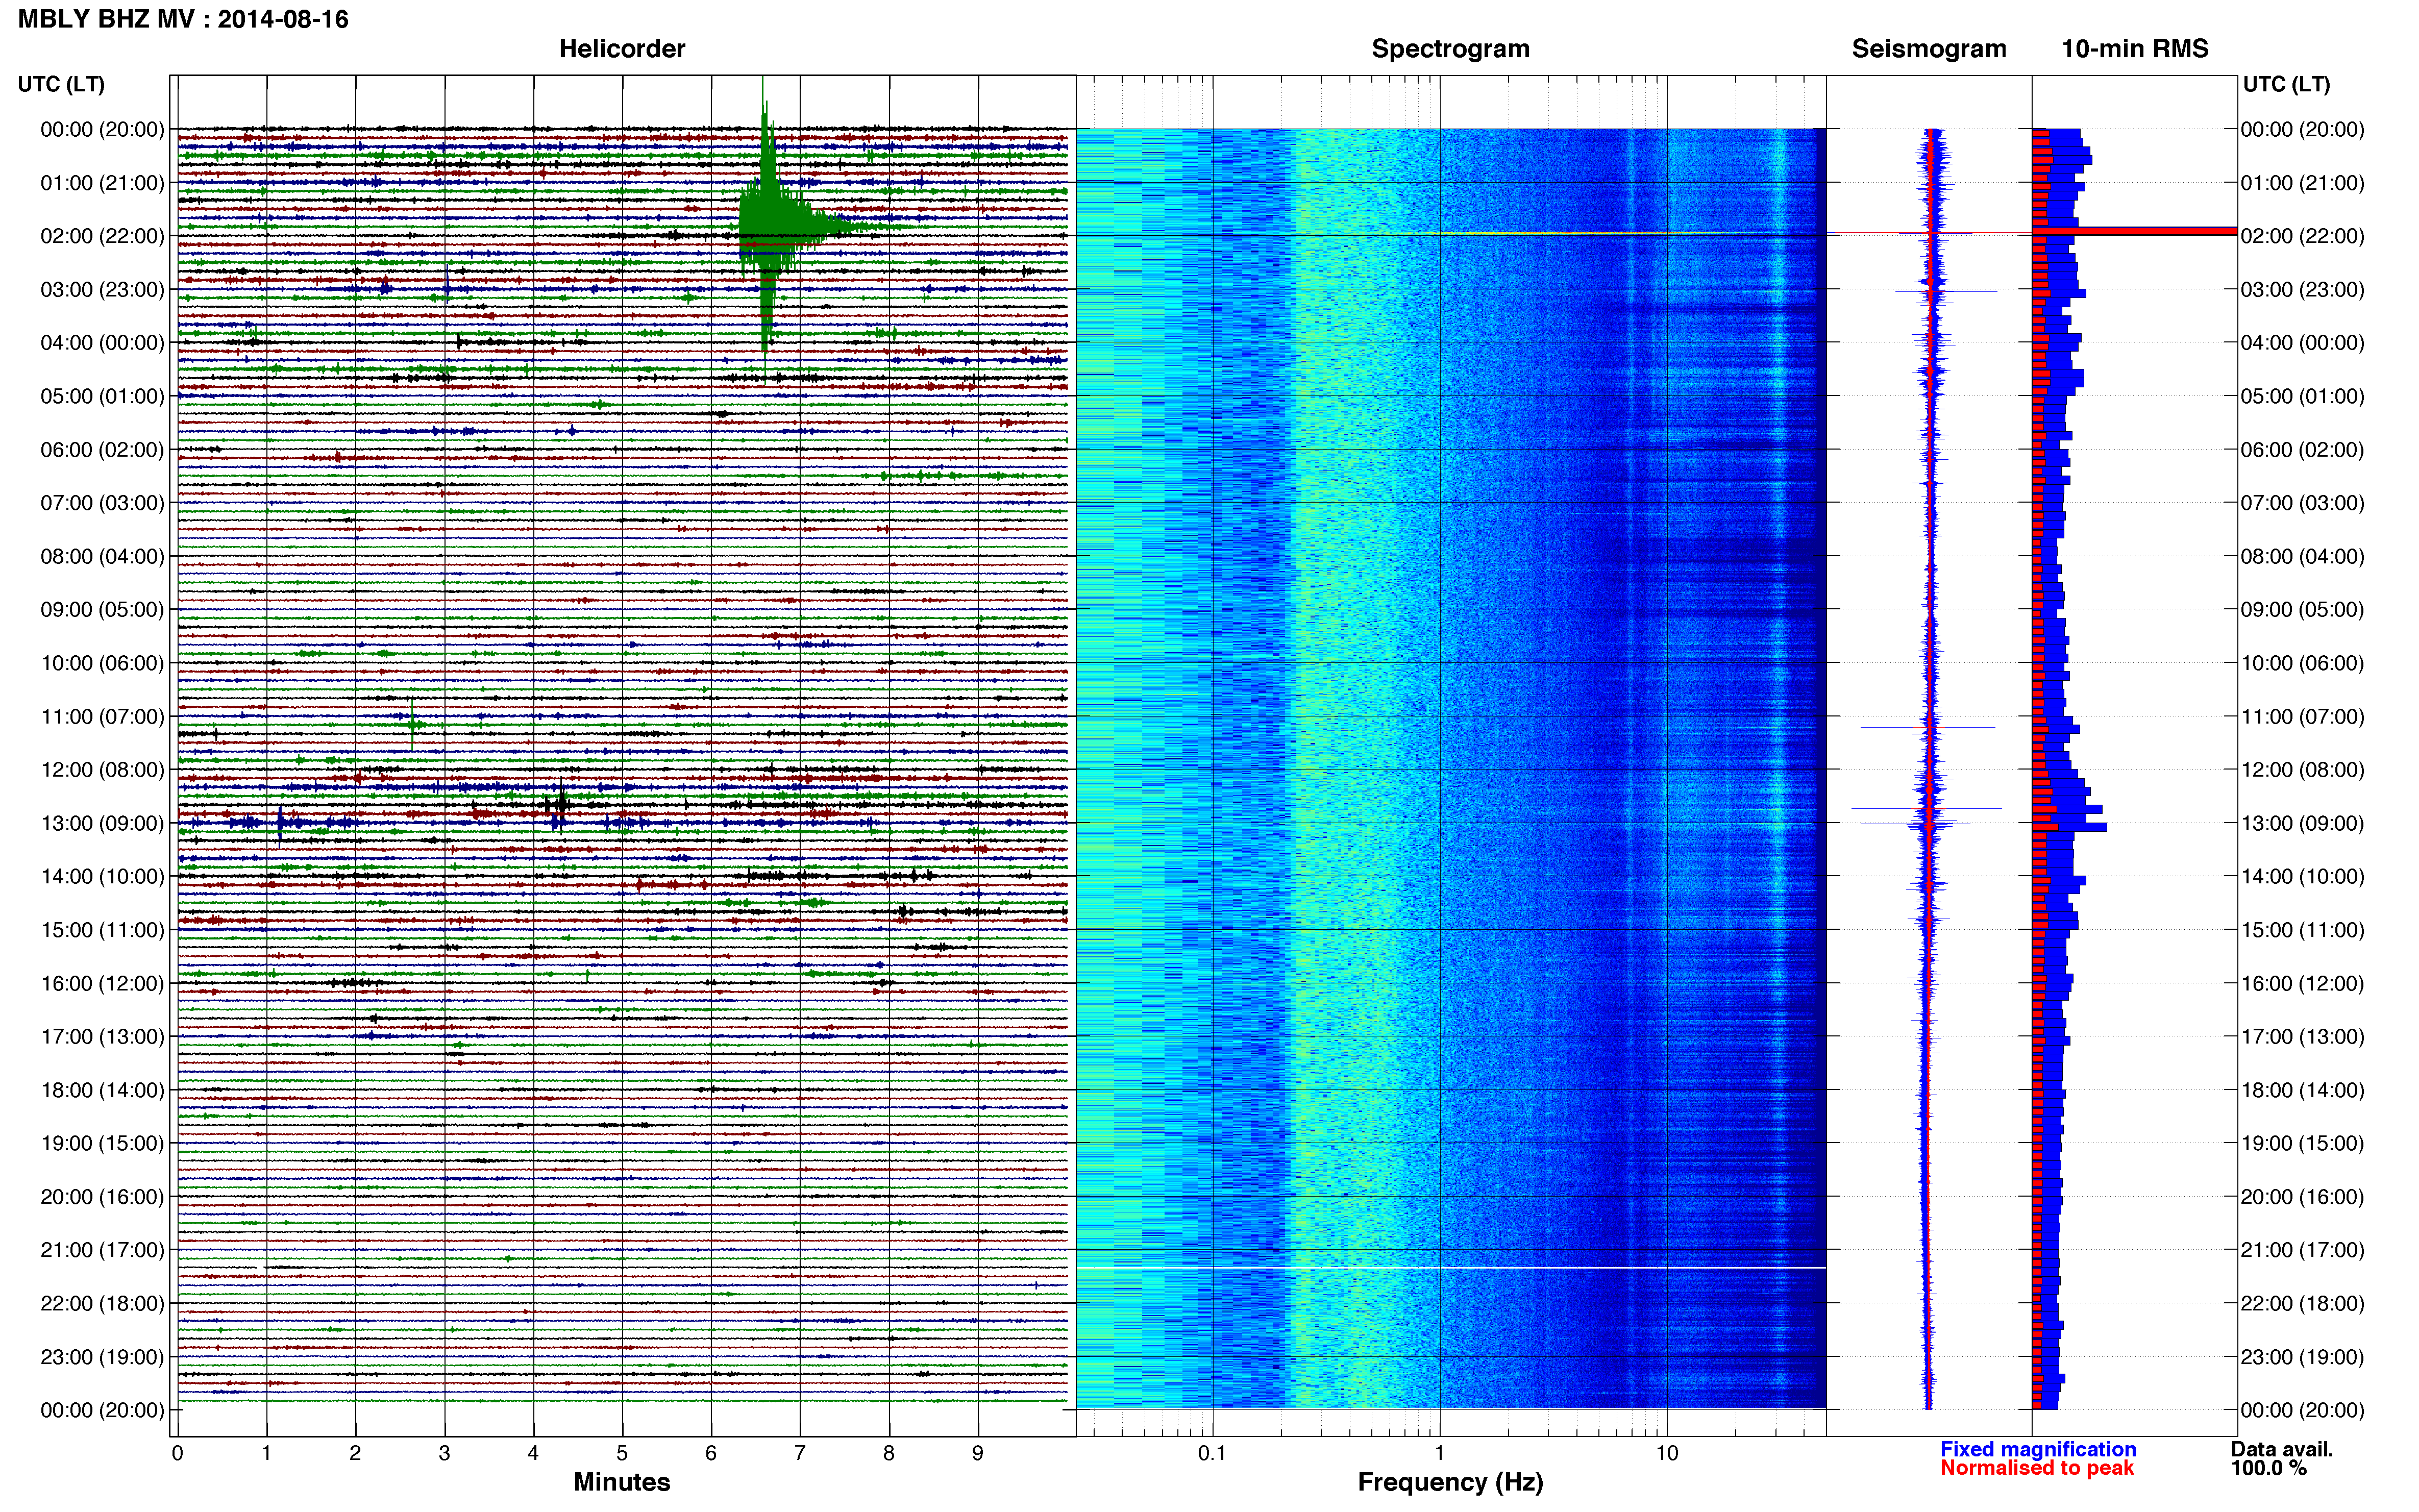2419x1512 pixels.
Task: Click the '2' tick on the Minutes axis
Action: point(355,1453)
